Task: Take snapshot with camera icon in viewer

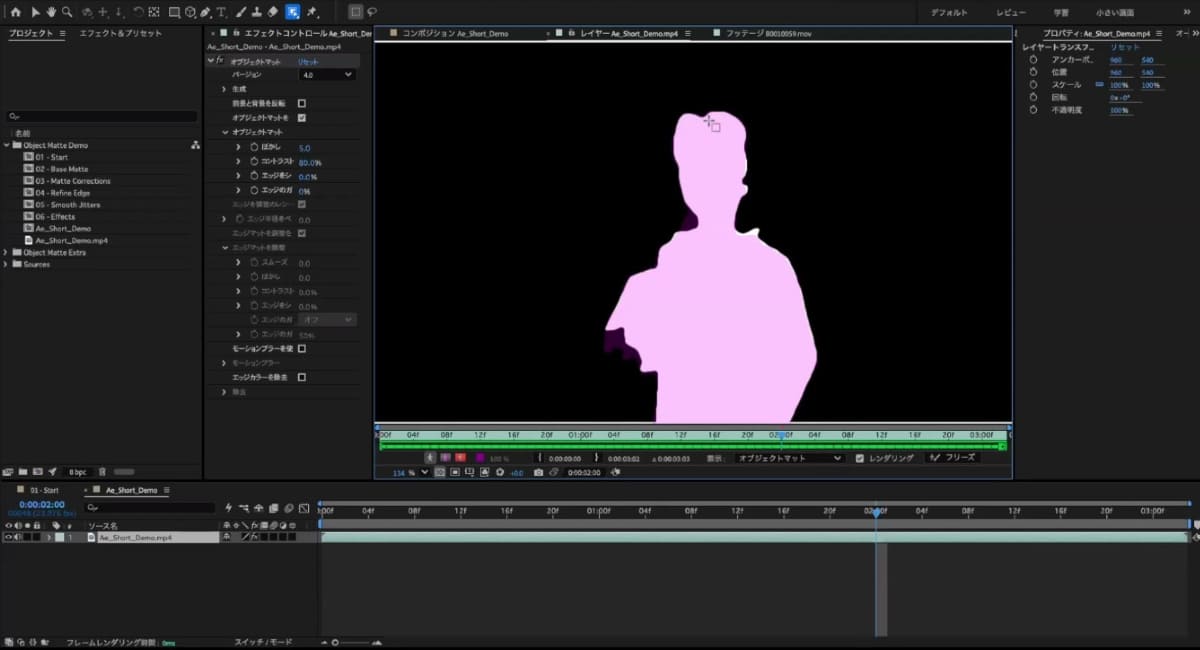Action: 538,472
